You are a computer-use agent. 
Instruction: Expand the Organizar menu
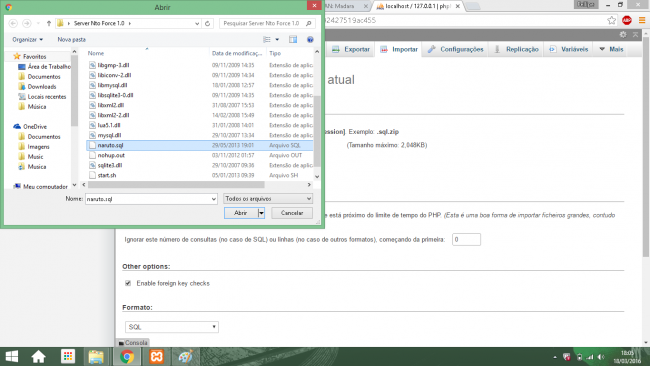tap(27, 39)
